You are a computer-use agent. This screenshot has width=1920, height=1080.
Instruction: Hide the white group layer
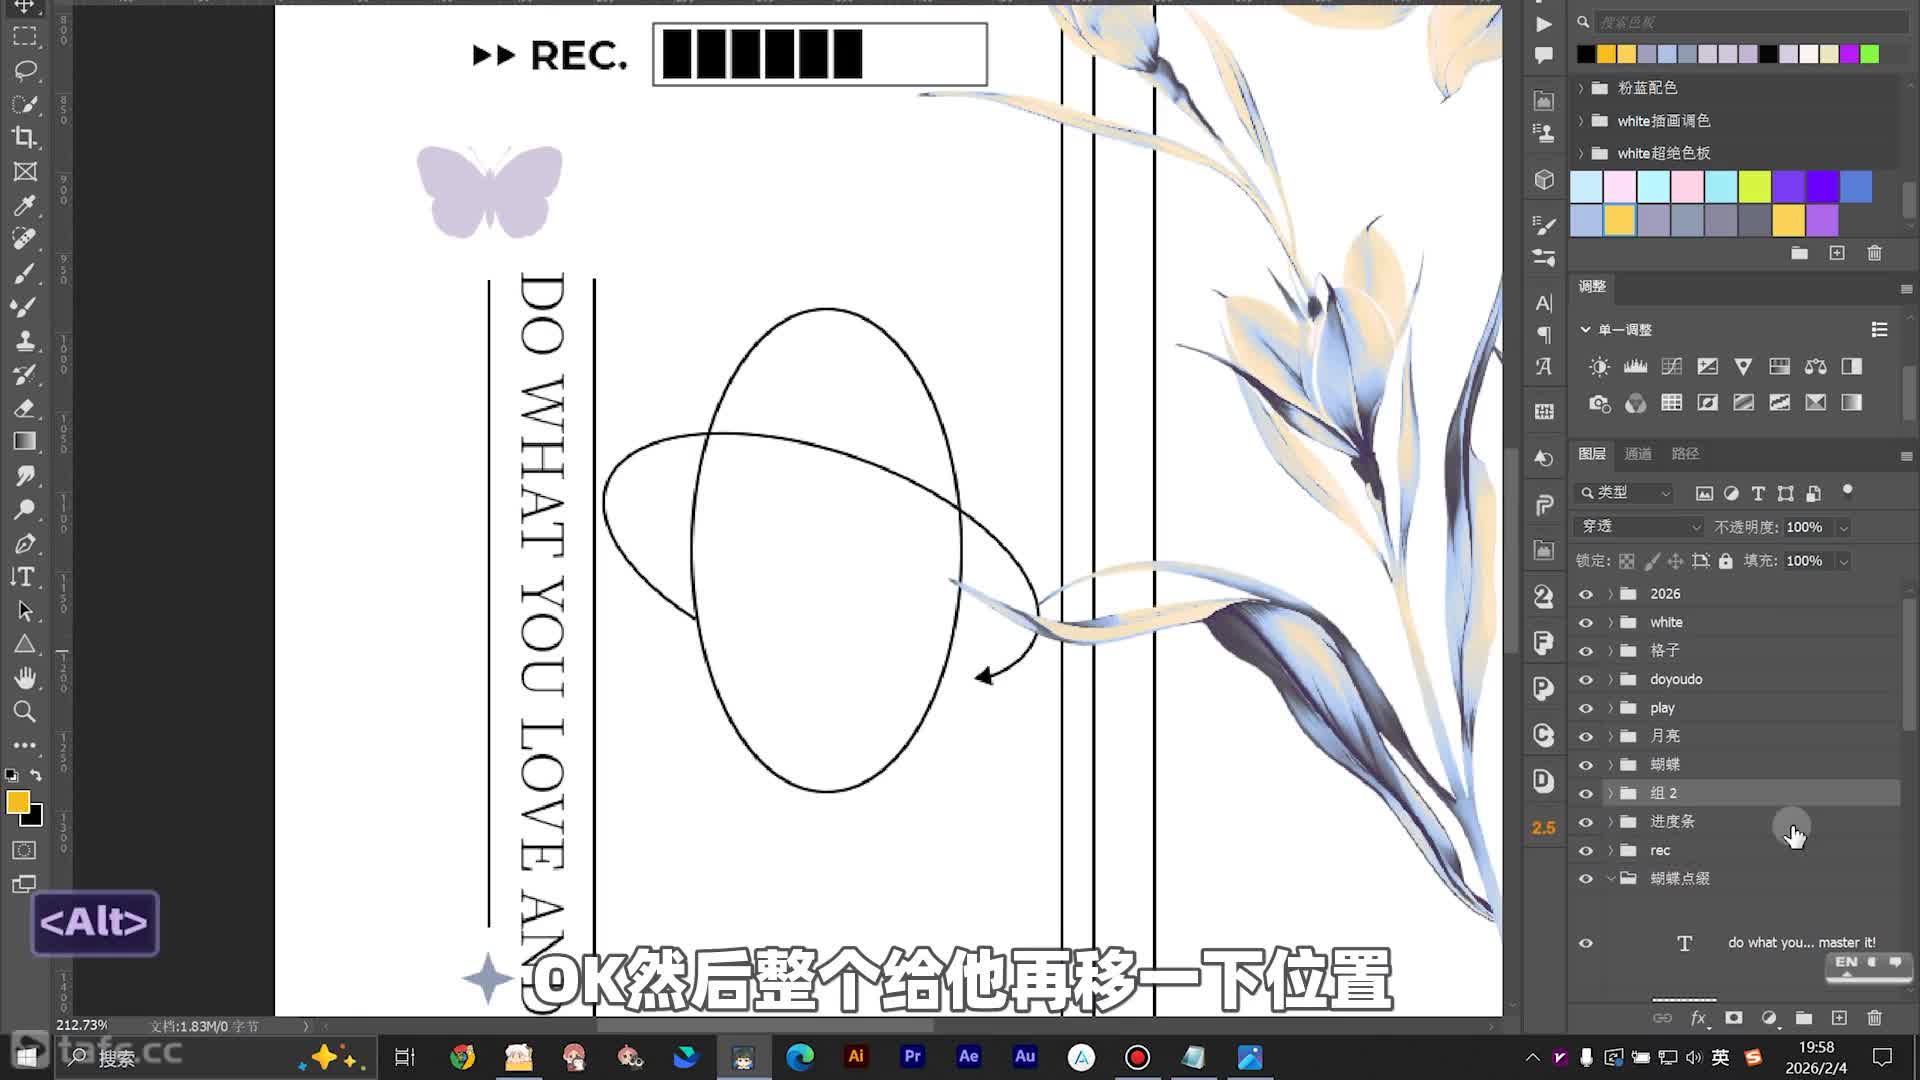pos(1586,622)
